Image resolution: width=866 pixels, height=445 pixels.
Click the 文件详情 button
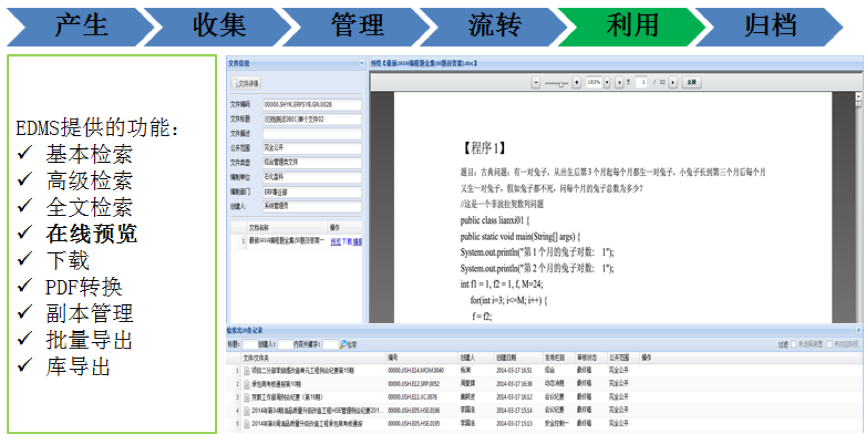(246, 83)
